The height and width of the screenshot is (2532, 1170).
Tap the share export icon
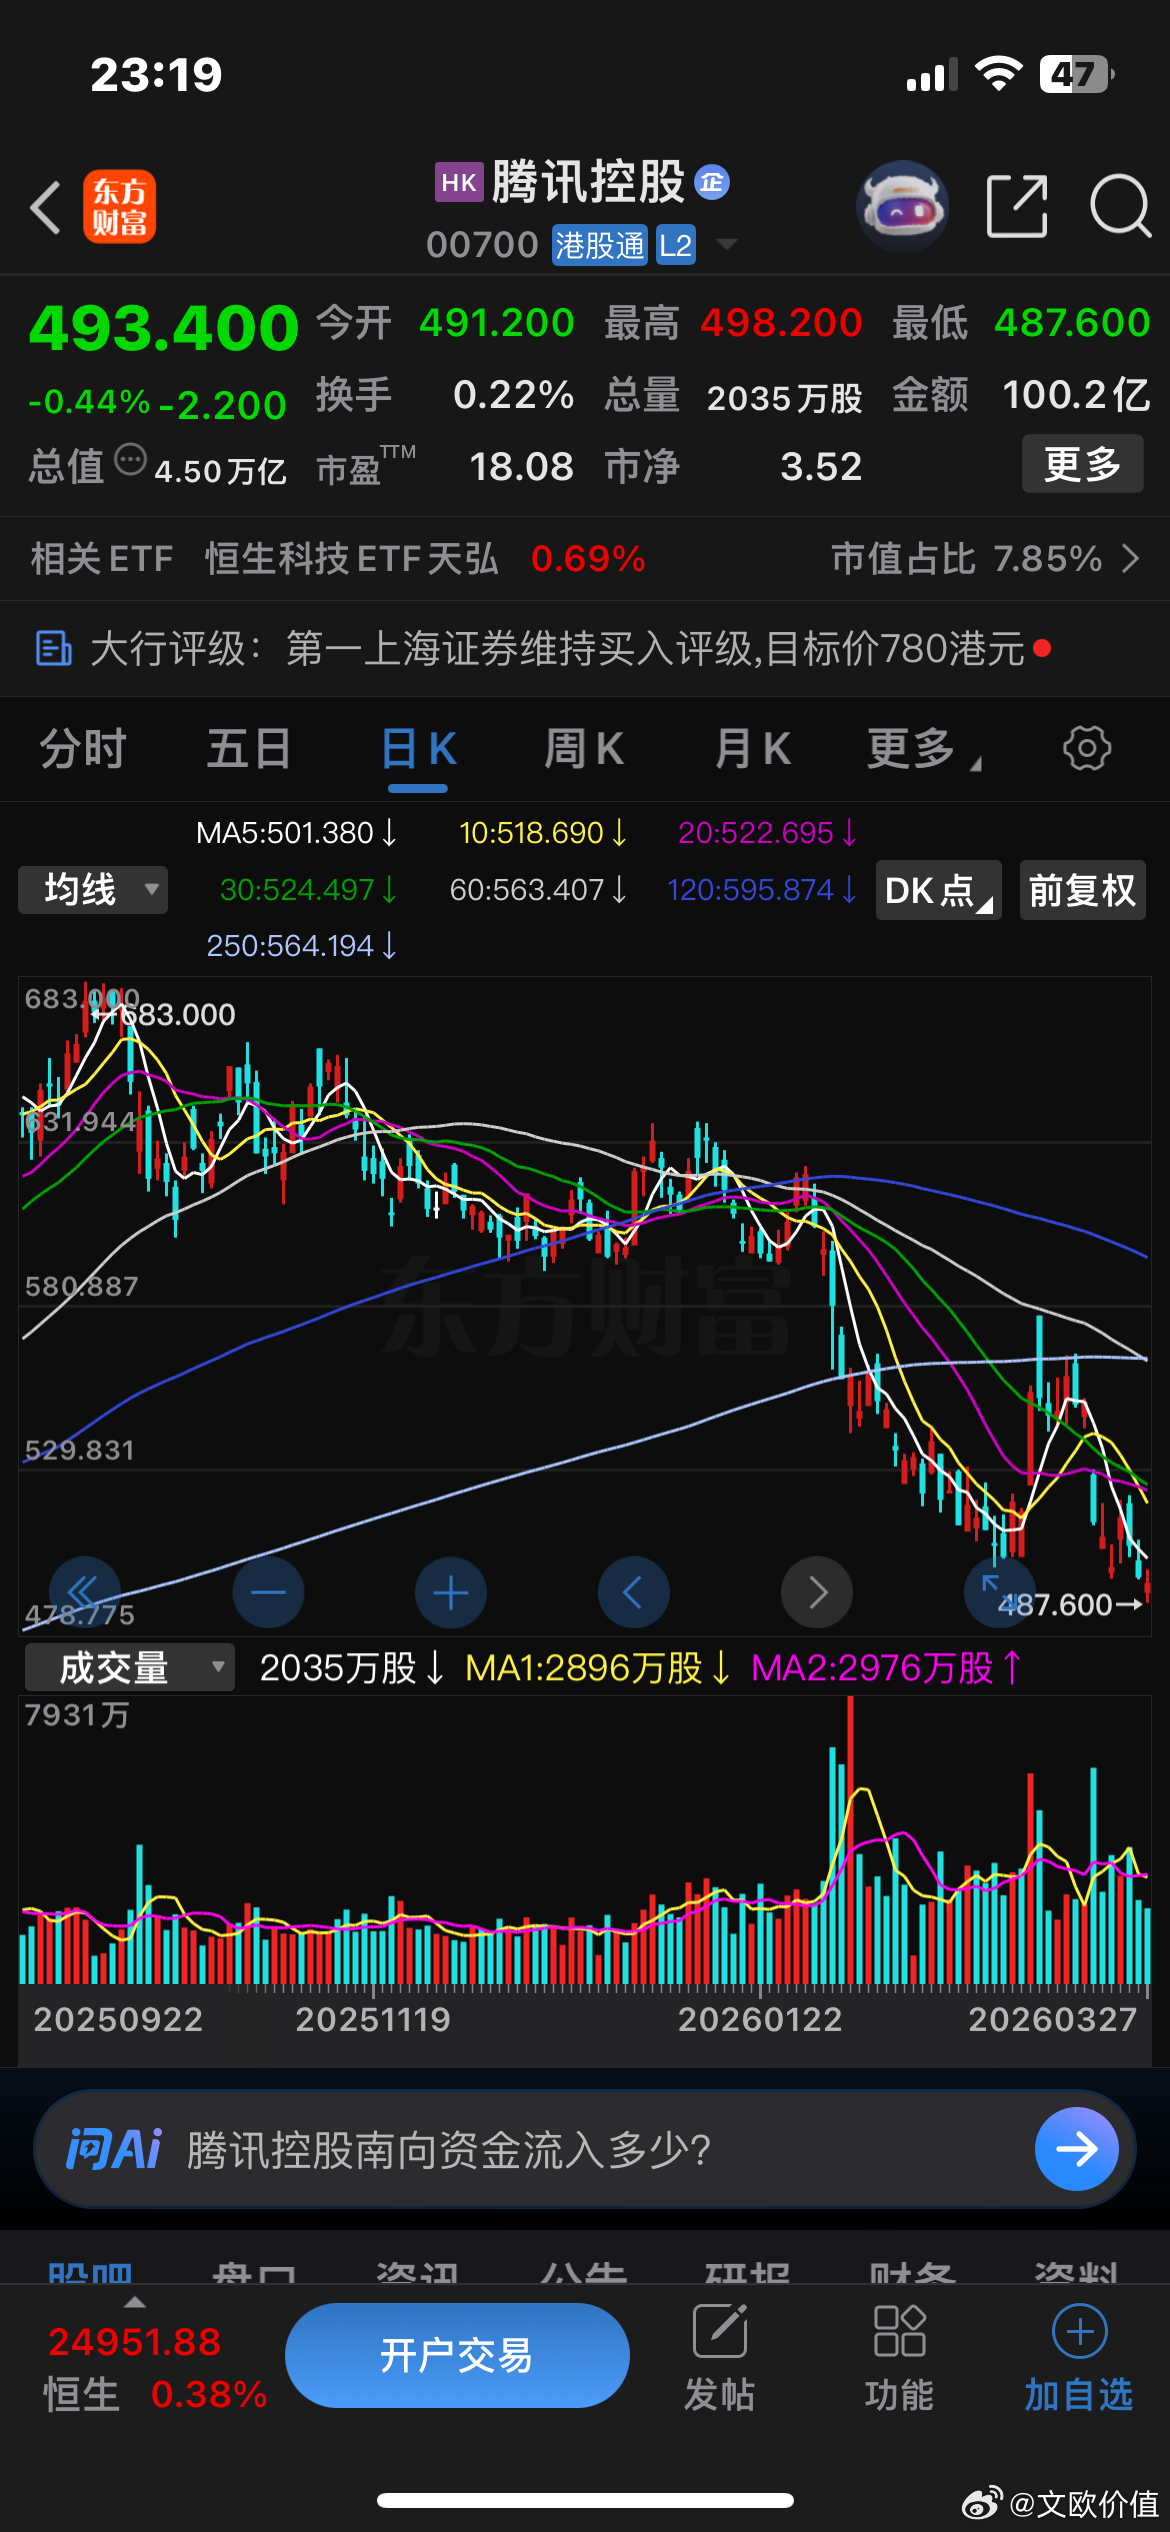1017,206
